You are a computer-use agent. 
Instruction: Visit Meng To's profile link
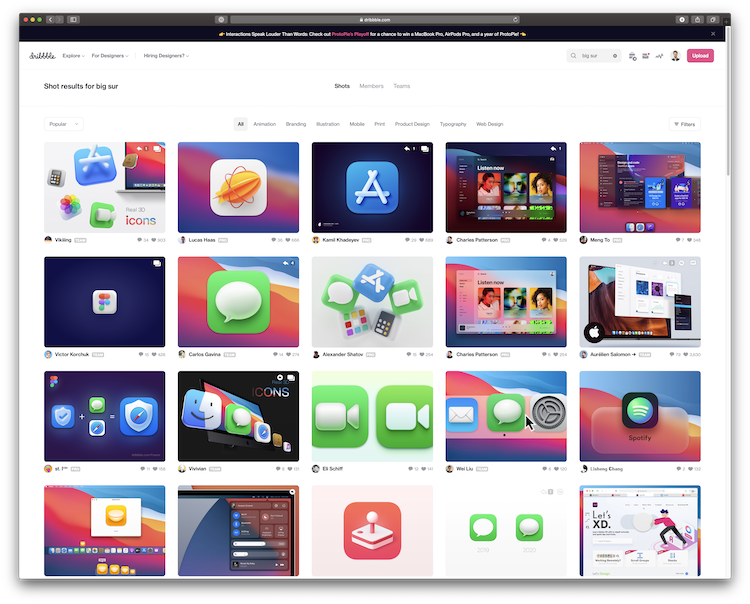(x=600, y=240)
